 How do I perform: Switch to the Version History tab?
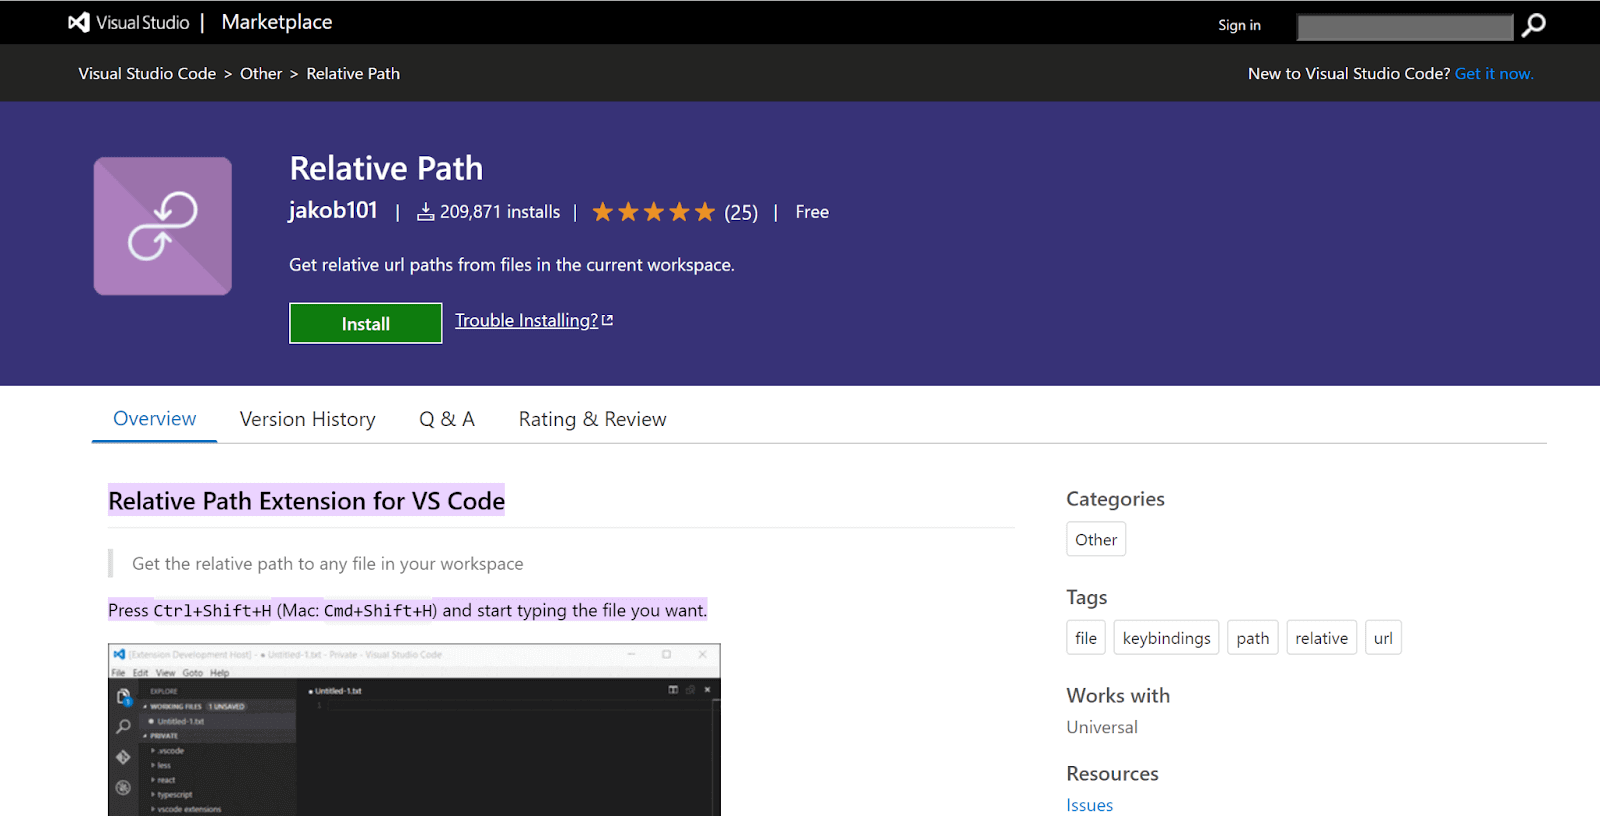pyautogui.click(x=307, y=419)
